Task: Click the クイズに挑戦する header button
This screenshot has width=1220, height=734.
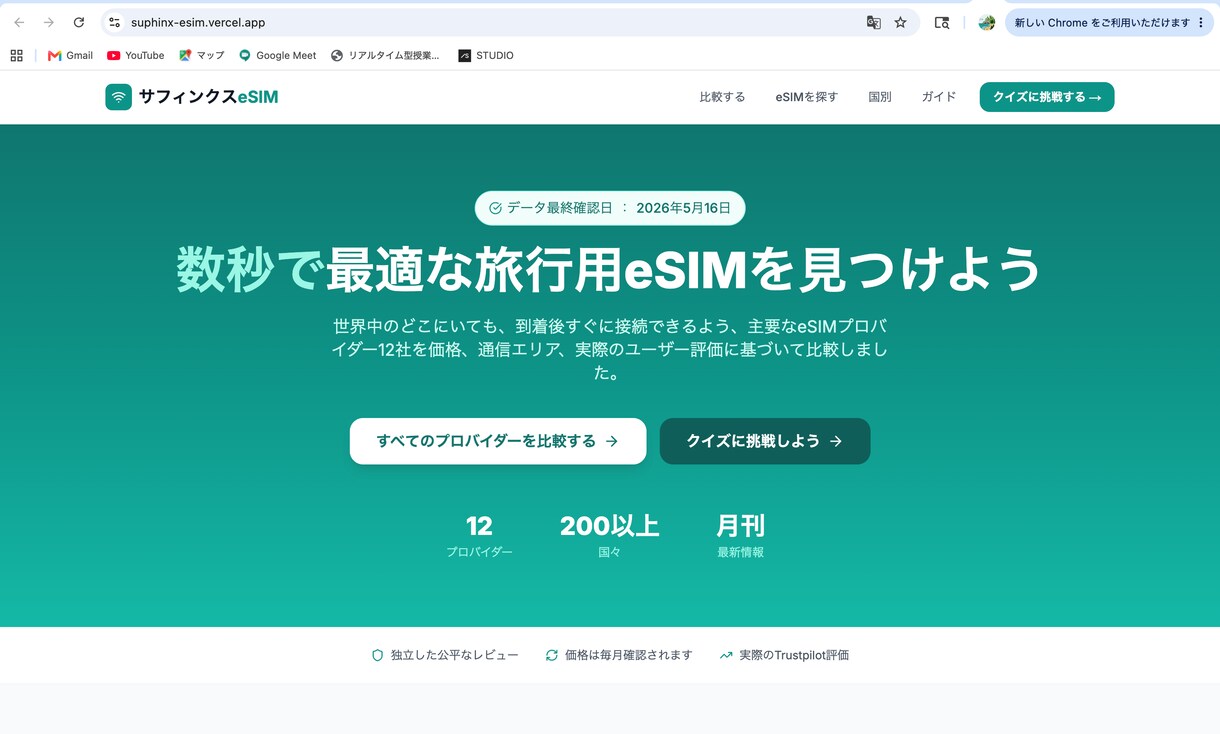Action: (x=1047, y=97)
